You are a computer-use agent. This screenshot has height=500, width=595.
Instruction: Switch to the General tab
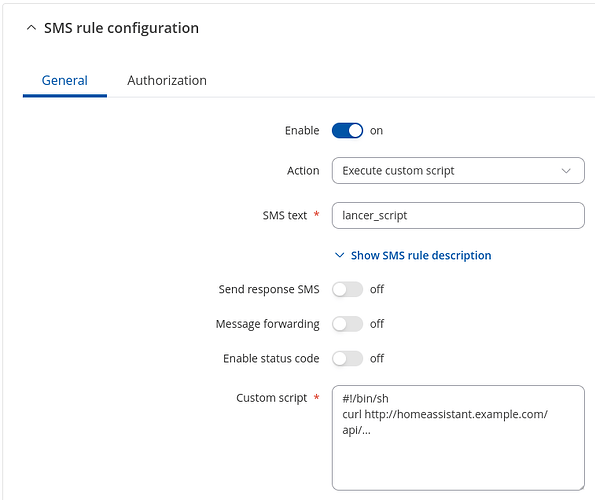tap(65, 80)
